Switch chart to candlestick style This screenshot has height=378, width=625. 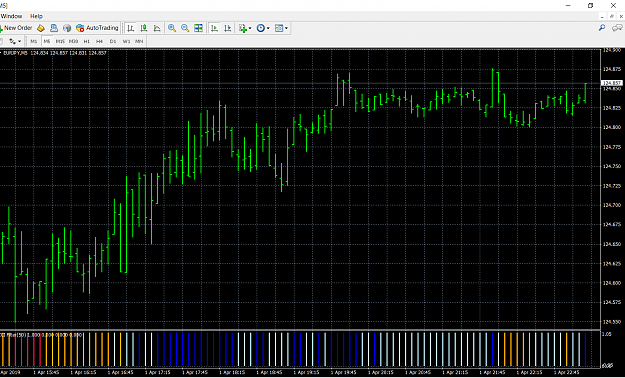144,28
